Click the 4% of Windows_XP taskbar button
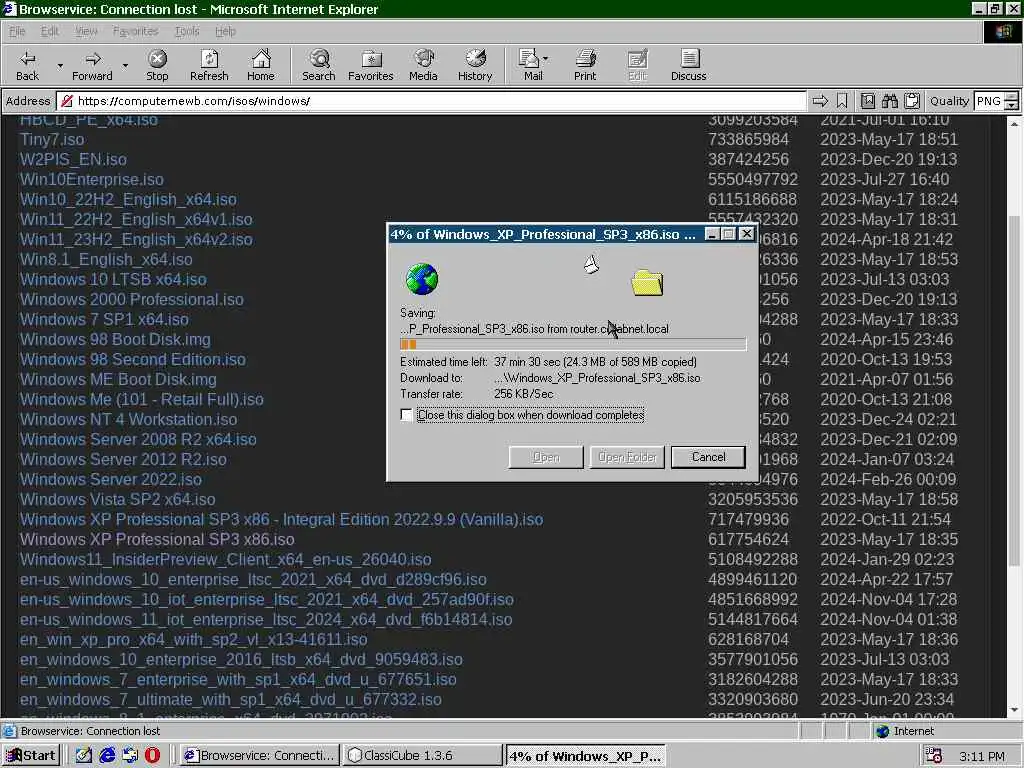This screenshot has width=1024, height=768. pos(585,756)
